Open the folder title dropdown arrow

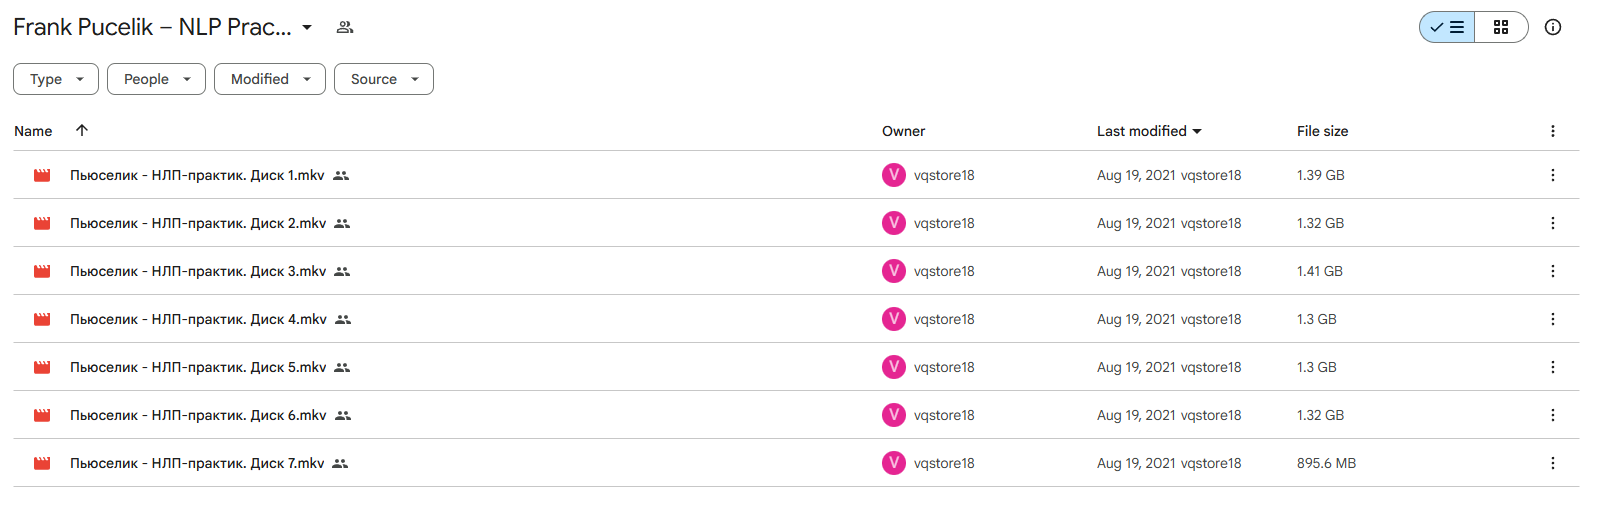point(307,27)
